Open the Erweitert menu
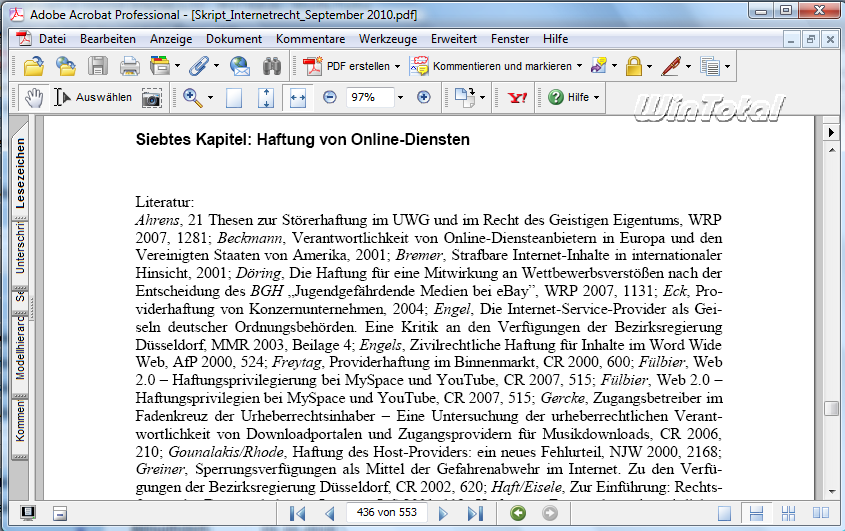Image resolution: width=845 pixels, height=531 pixels. point(454,39)
